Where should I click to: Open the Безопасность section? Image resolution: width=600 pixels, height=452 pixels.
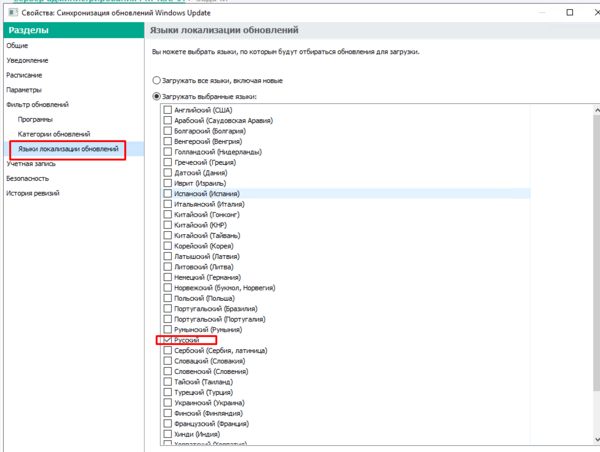[28, 178]
